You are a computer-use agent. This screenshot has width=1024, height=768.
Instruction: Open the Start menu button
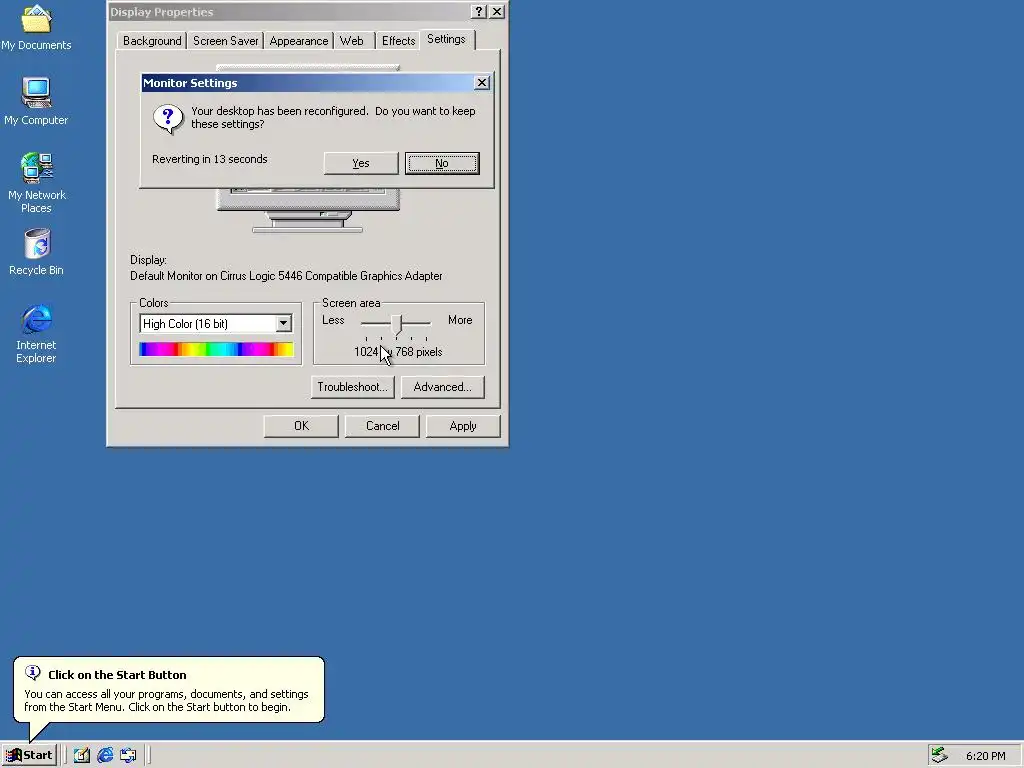click(x=29, y=755)
